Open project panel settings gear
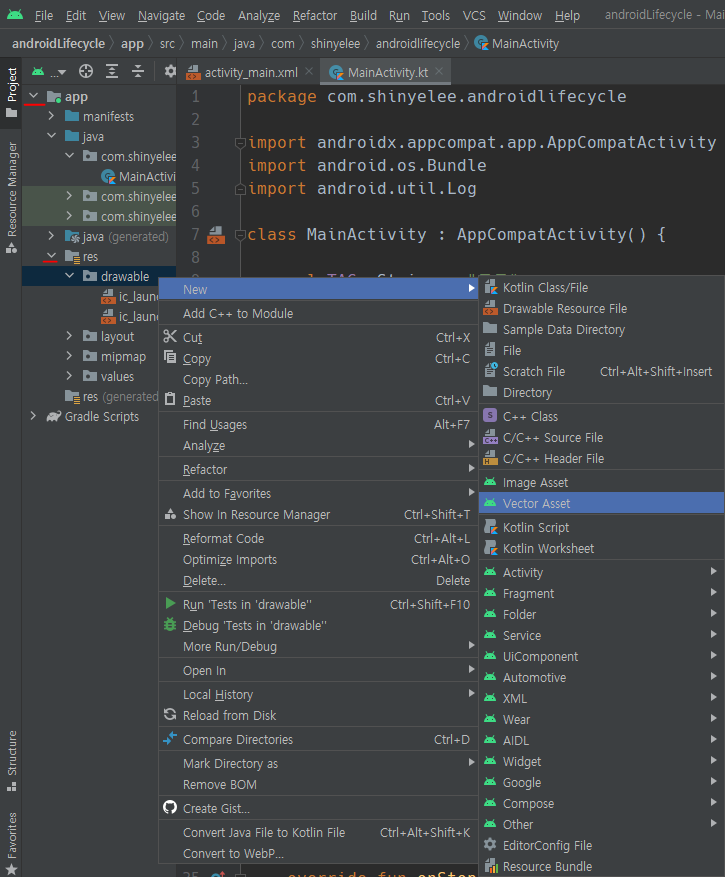 click(170, 71)
